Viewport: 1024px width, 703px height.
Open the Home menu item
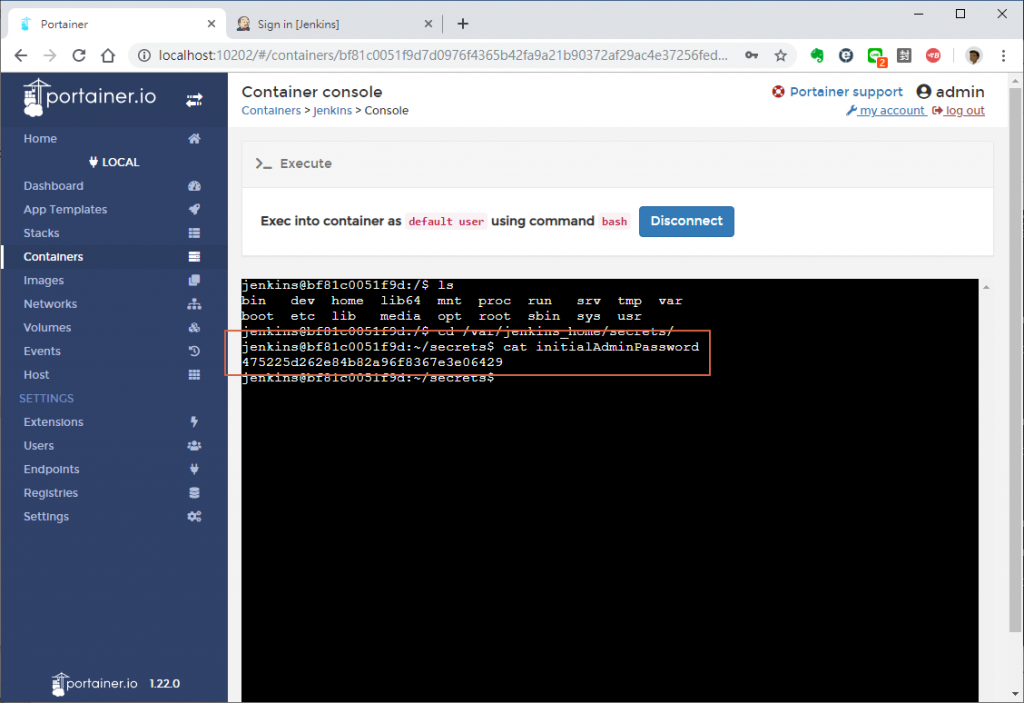[x=115, y=139]
